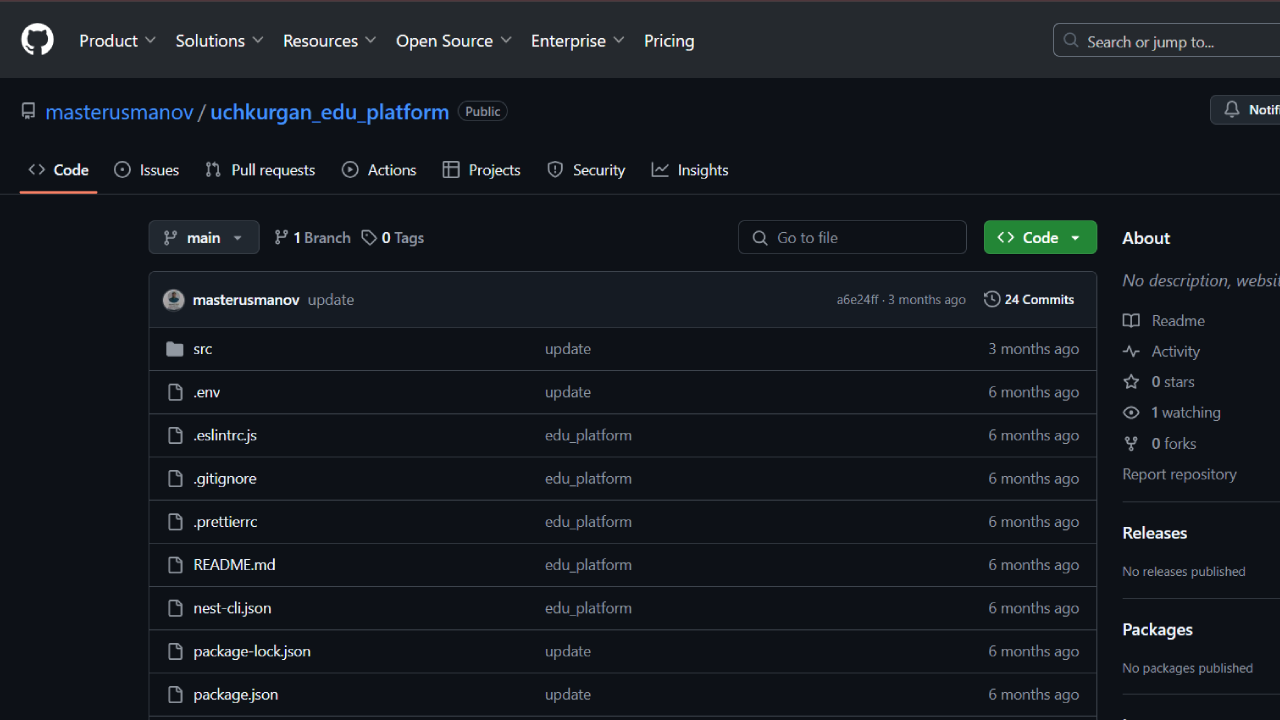Open the Pull requests tab
Screen dimensions: 1280x720
point(260,170)
